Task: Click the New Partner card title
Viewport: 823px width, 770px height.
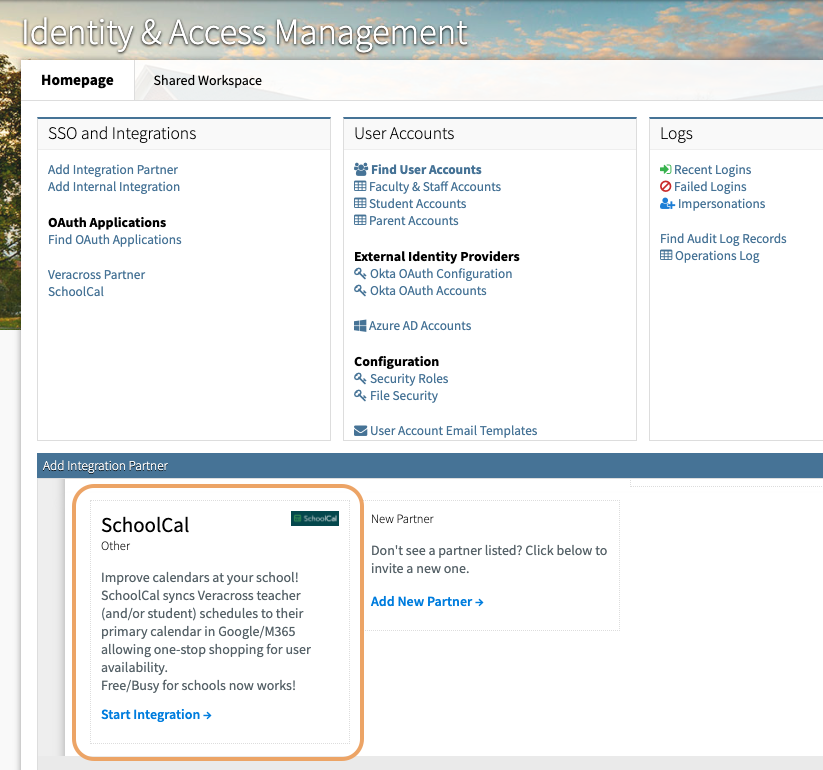Action: [x=402, y=519]
